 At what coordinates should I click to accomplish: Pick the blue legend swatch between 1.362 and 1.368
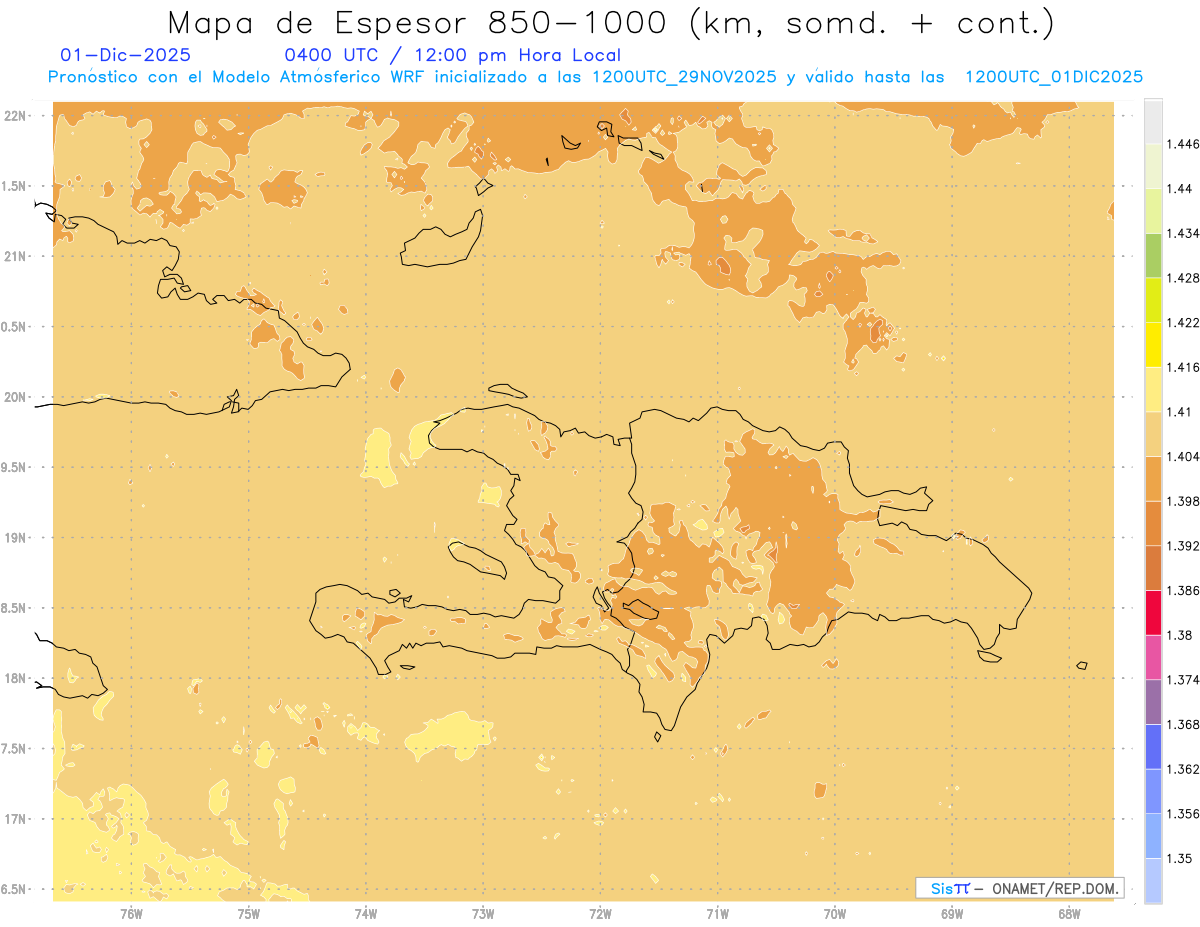pyautogui.click(x=1153, y=746)
